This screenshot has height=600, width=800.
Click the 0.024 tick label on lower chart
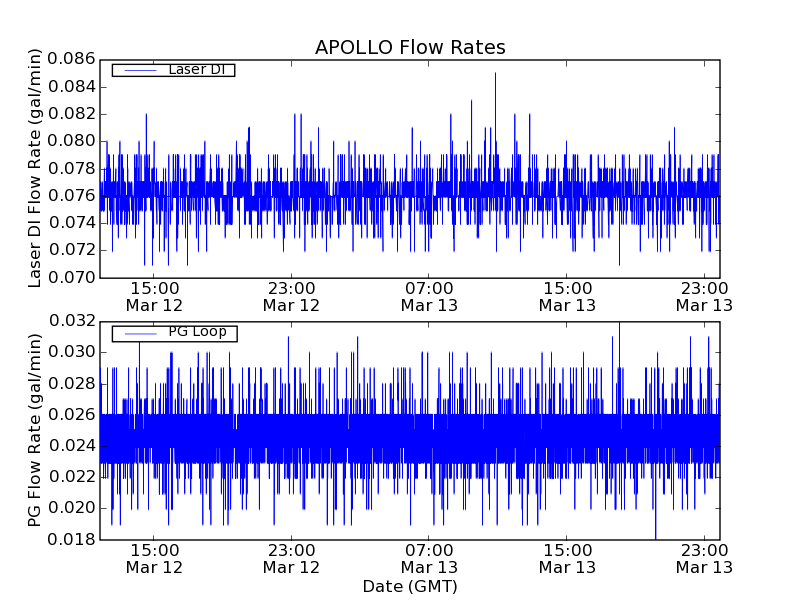[x=69, y=446]
